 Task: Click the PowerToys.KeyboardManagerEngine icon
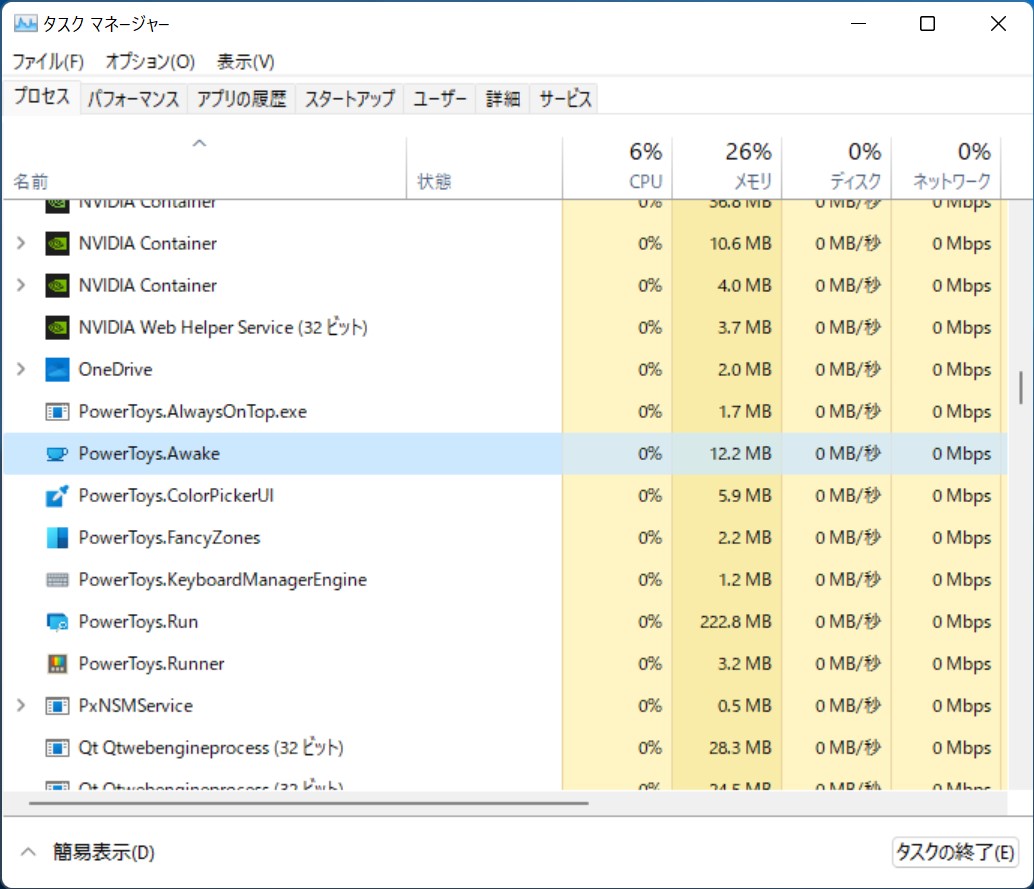tap(57, 579)
